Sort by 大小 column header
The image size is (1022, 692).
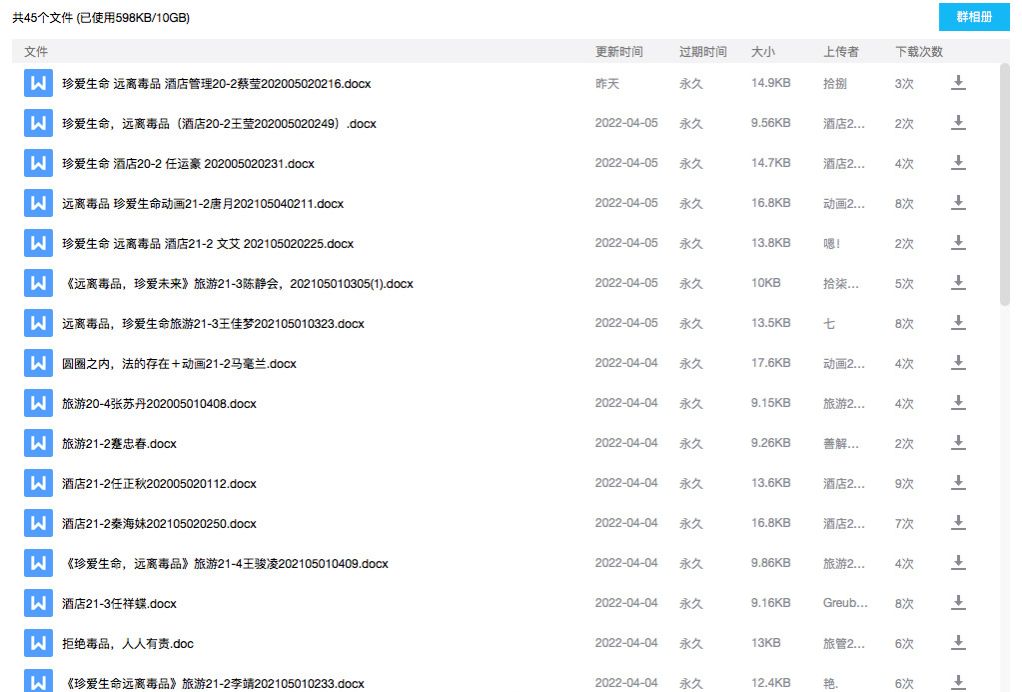pos(763,51)
